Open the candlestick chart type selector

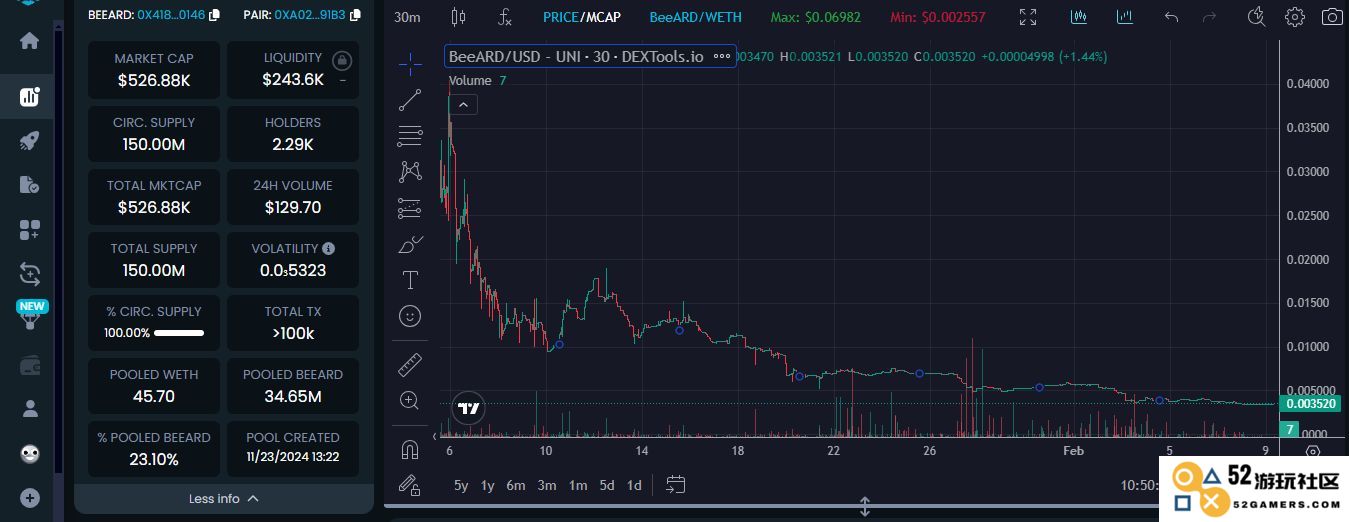pyautogui.click(x=459, y=17)
